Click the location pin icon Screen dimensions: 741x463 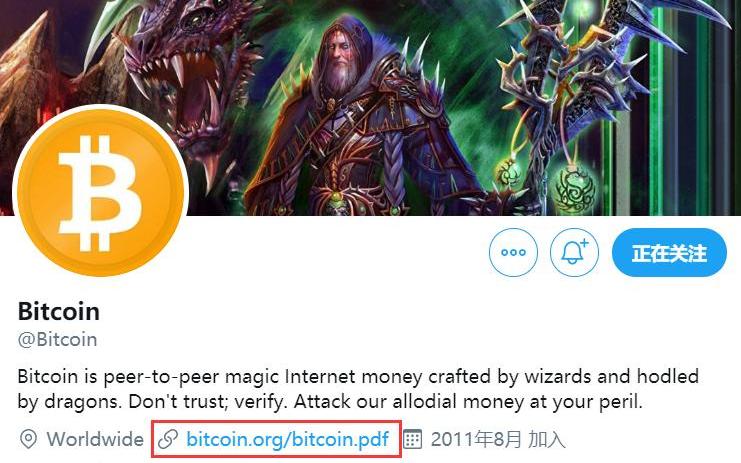[28, 439]
